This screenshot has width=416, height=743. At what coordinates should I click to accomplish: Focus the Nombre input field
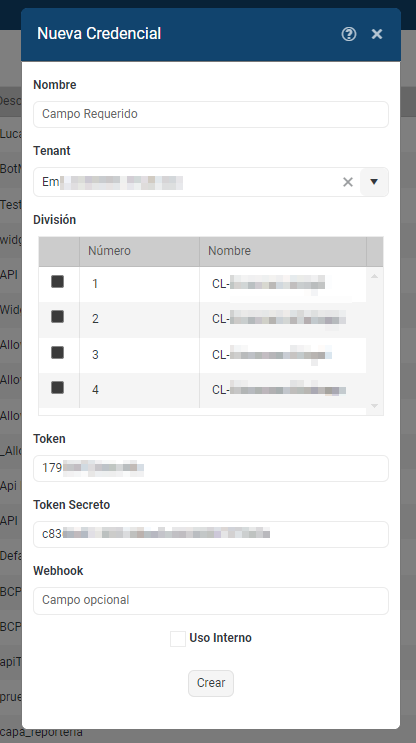[x=211, y=114]
